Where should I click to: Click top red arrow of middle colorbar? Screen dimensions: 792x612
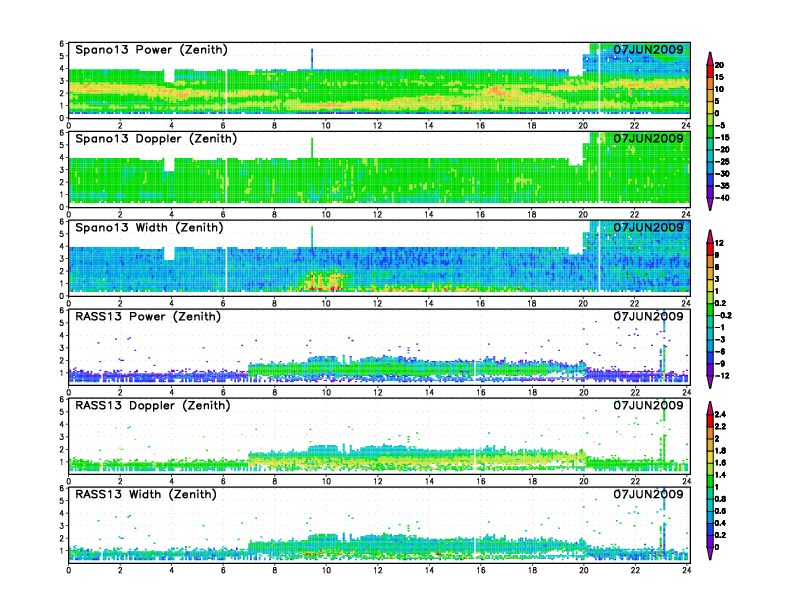[x=709, y=234]
